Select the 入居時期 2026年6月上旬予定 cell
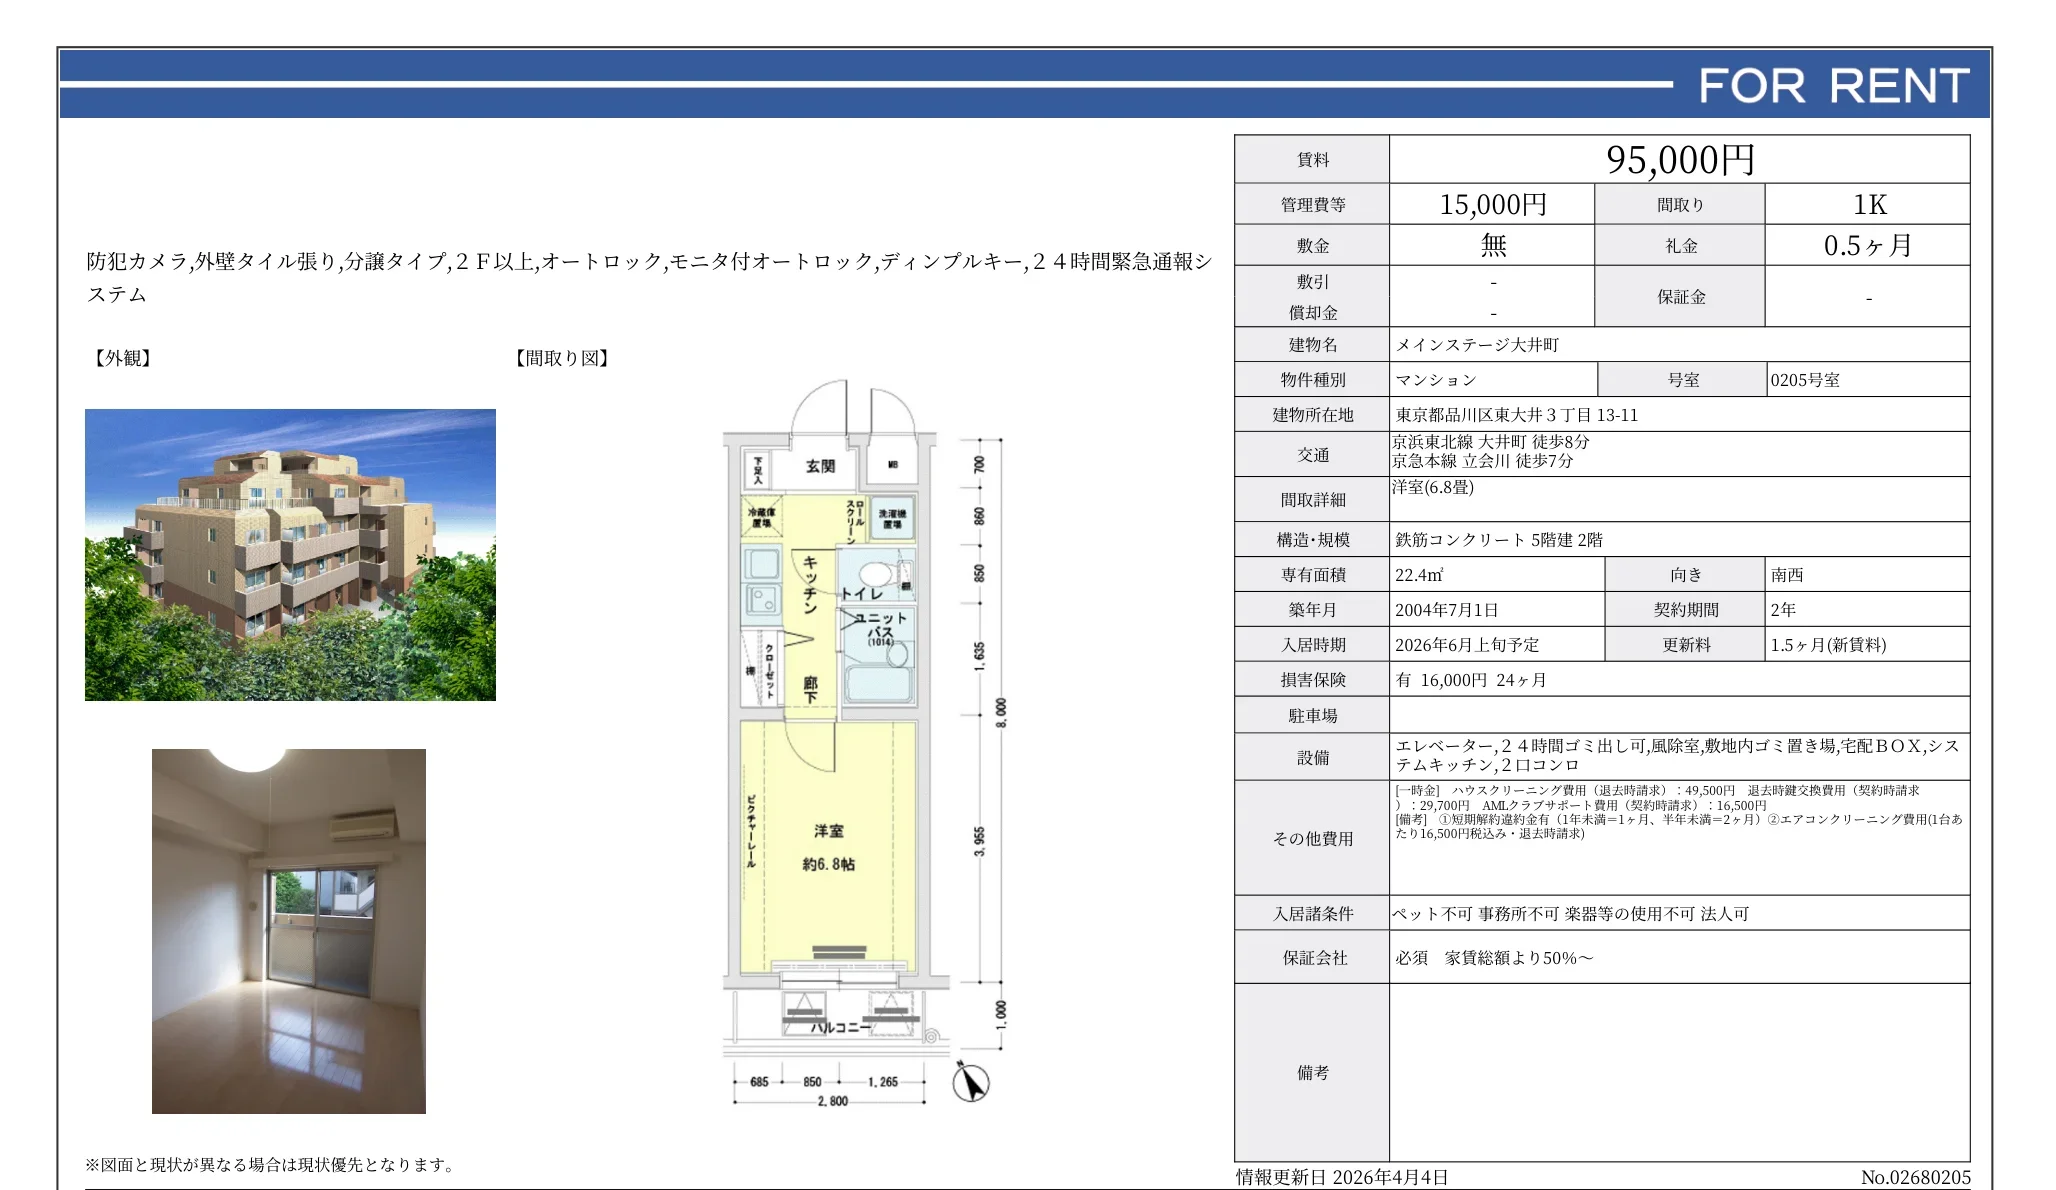This screenshot has width=2056, height=1190. pos(1470,644)
